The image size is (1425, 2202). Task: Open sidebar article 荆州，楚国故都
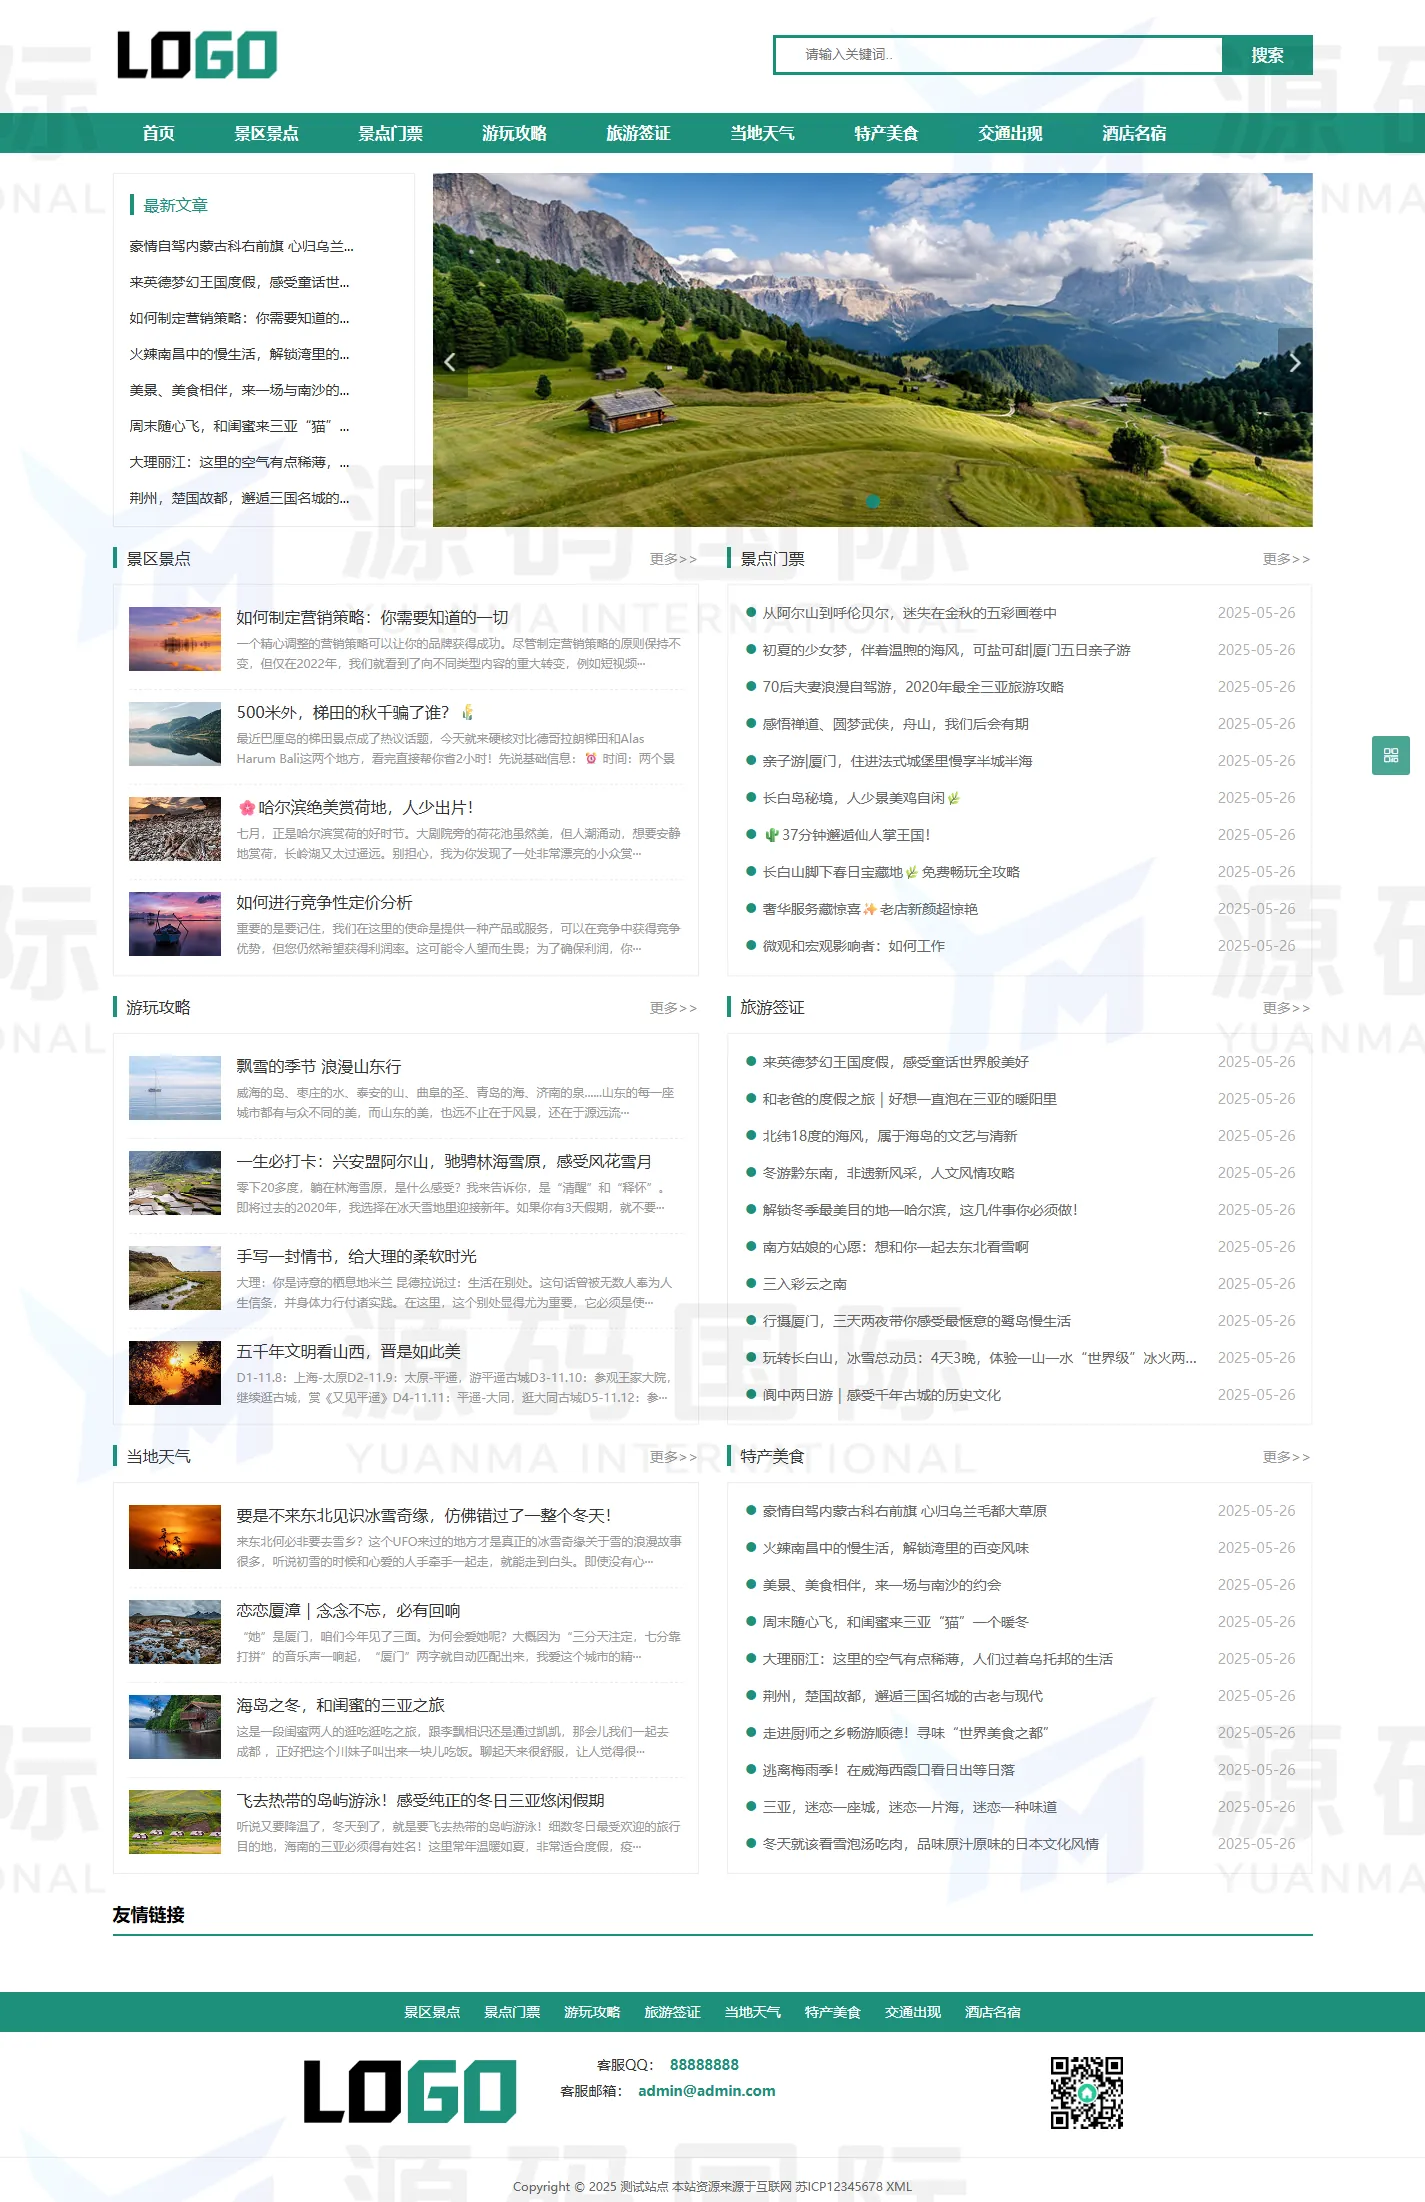239,498
